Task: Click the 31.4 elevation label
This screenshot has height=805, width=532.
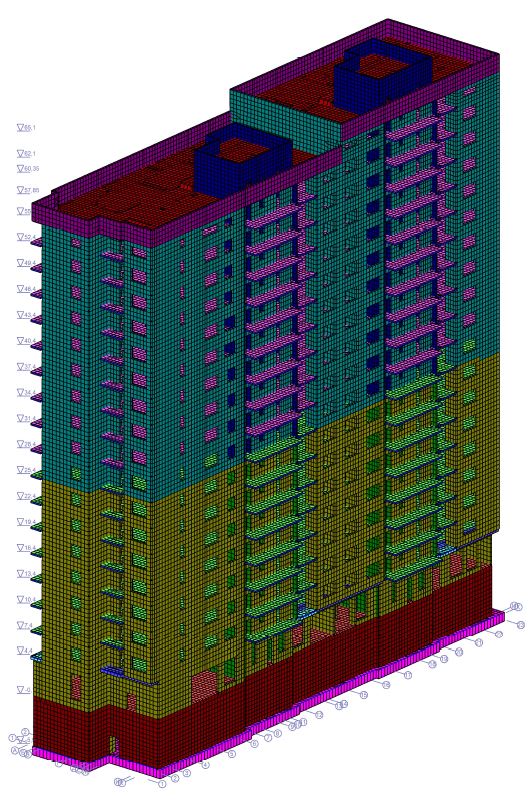Action: point(26,418)
